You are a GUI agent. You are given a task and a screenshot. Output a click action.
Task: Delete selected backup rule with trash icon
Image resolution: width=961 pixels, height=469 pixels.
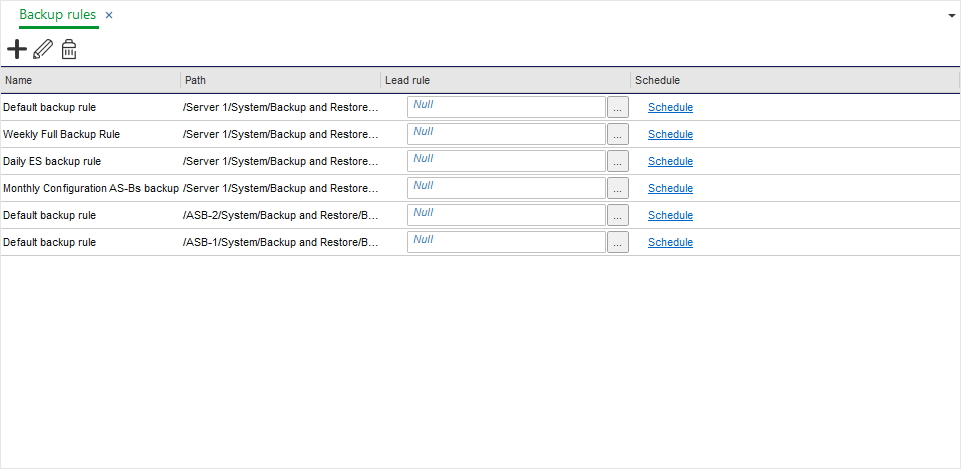tap(69, 49)
